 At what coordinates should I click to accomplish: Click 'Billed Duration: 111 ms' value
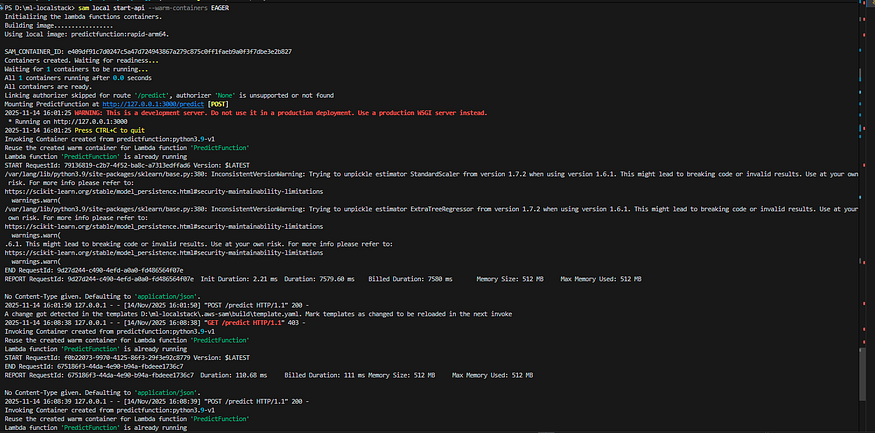pos(323,375)
